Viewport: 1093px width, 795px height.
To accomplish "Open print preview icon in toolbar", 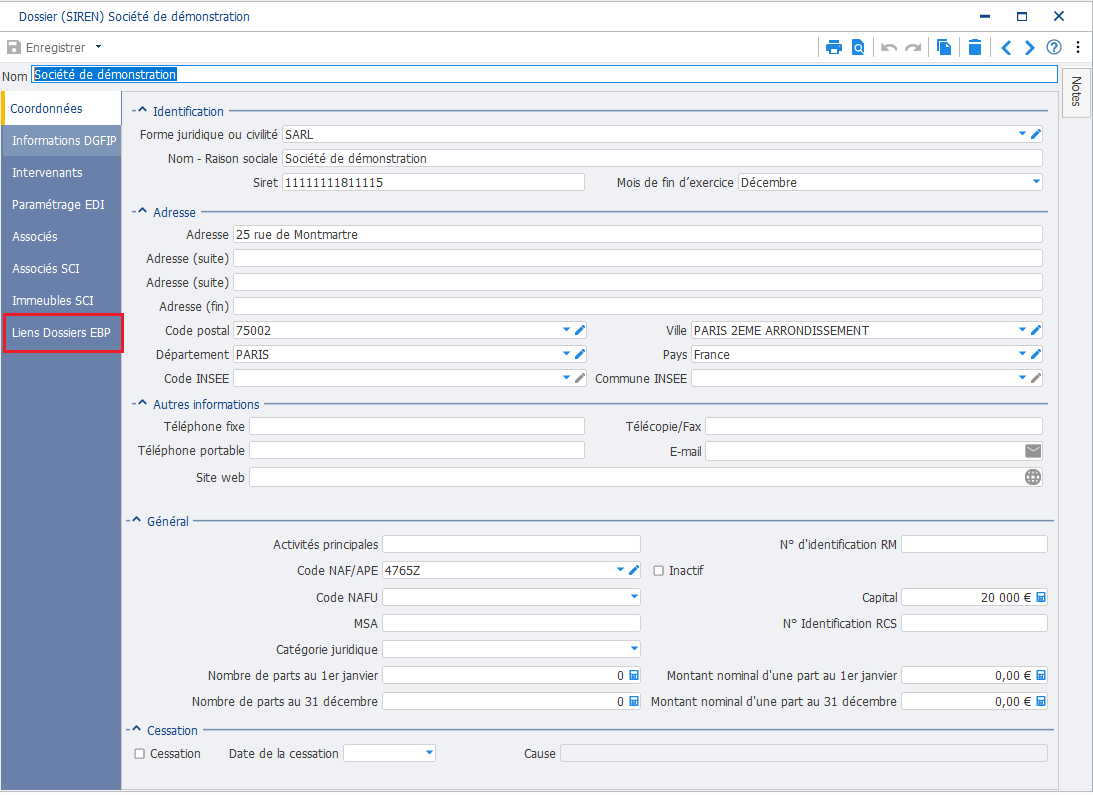I will [858, 47].
